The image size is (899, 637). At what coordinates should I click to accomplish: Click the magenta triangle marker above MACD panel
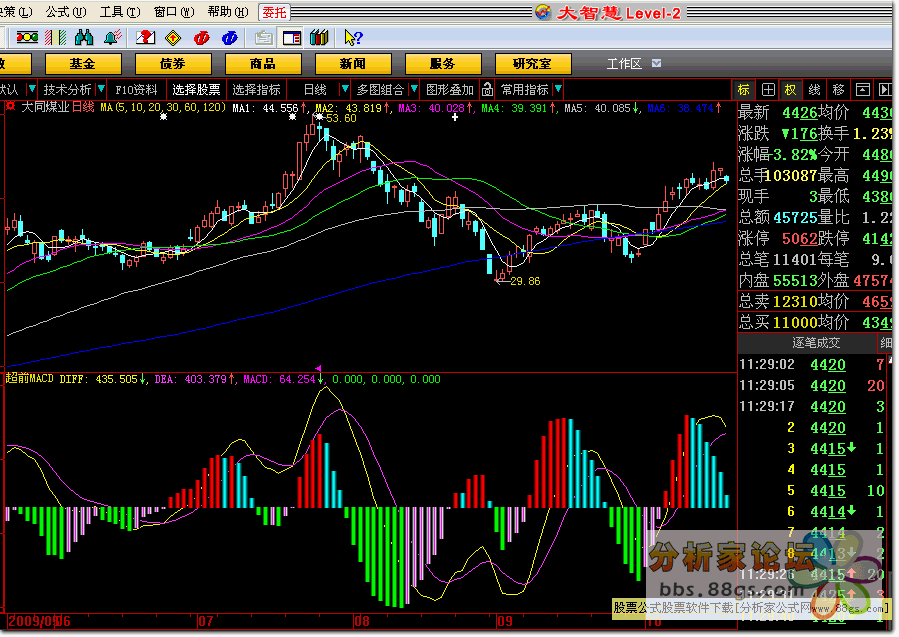pyautogui.click(x=318, y=368)
